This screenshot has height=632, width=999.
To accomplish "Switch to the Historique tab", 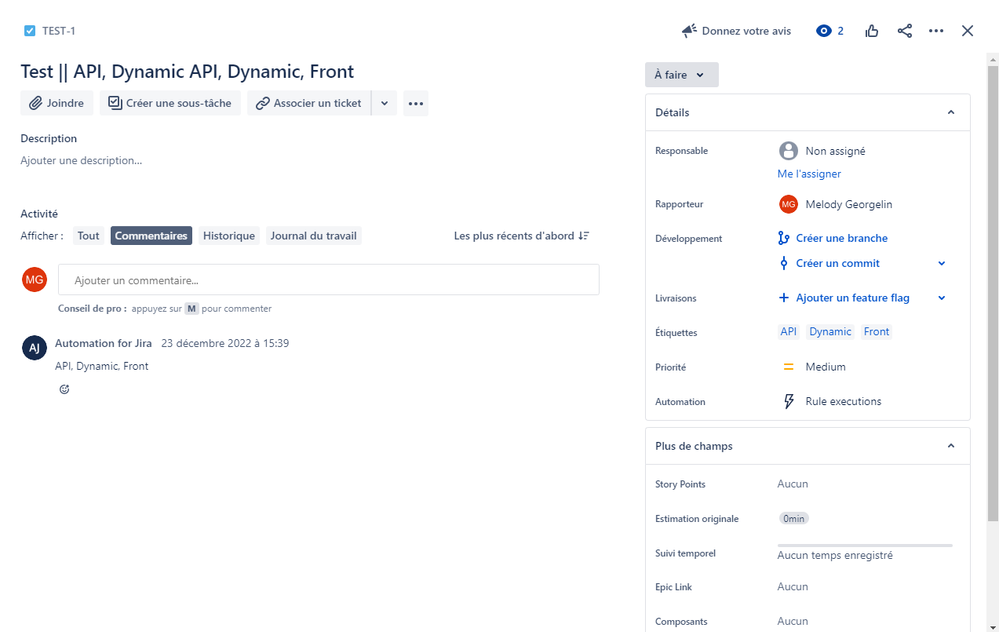I will (229, 236).
